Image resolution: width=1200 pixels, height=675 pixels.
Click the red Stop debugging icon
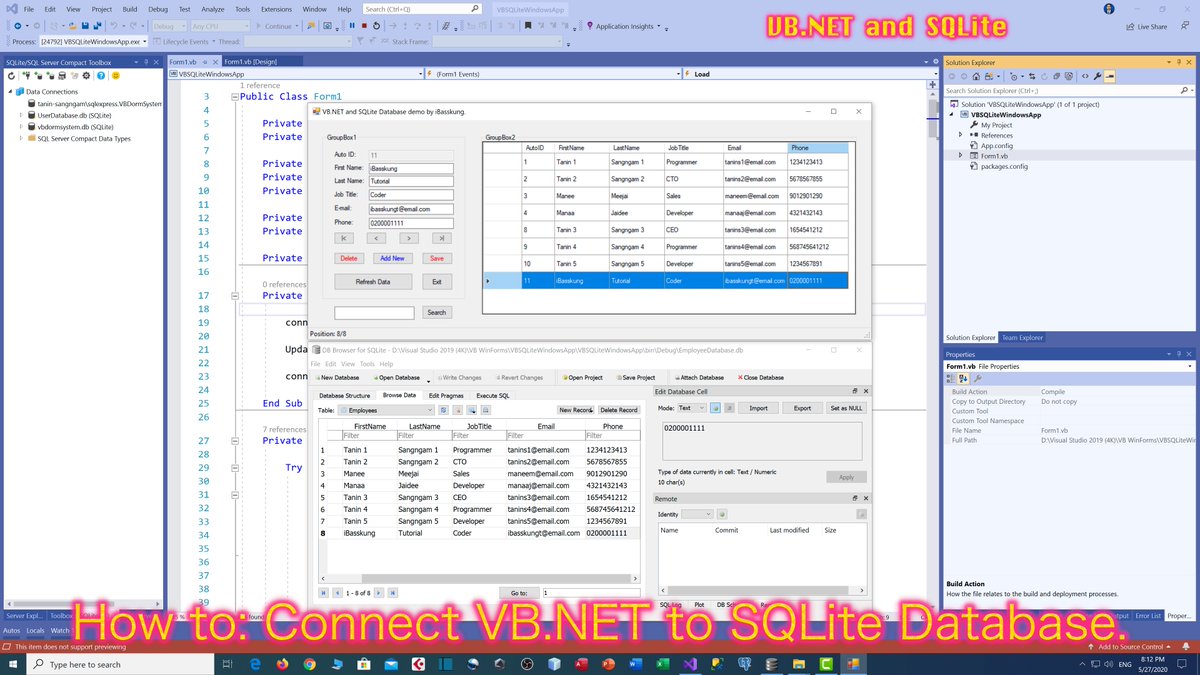[363, 26]
